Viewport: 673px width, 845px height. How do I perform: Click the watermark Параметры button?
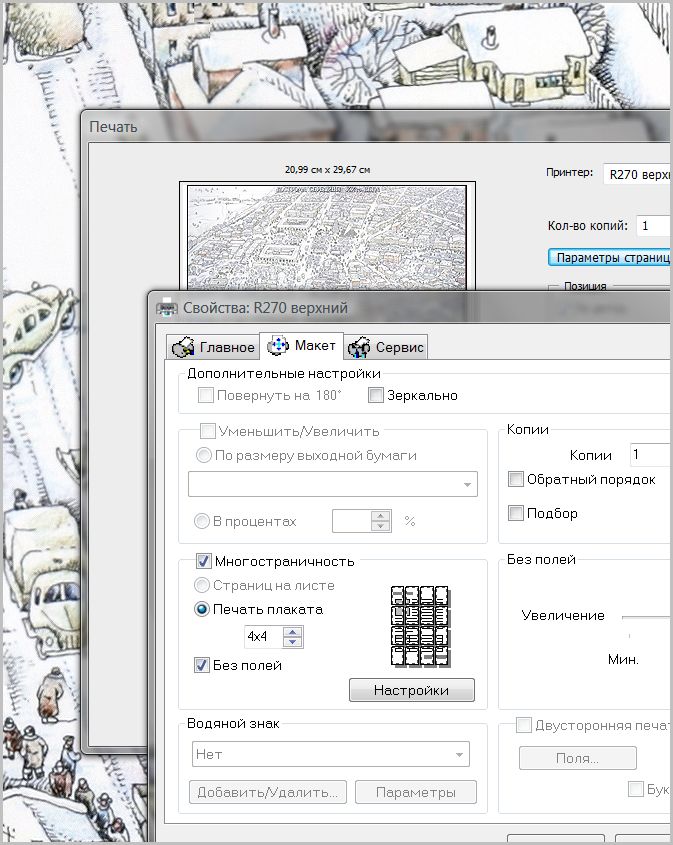coord(416,792)
